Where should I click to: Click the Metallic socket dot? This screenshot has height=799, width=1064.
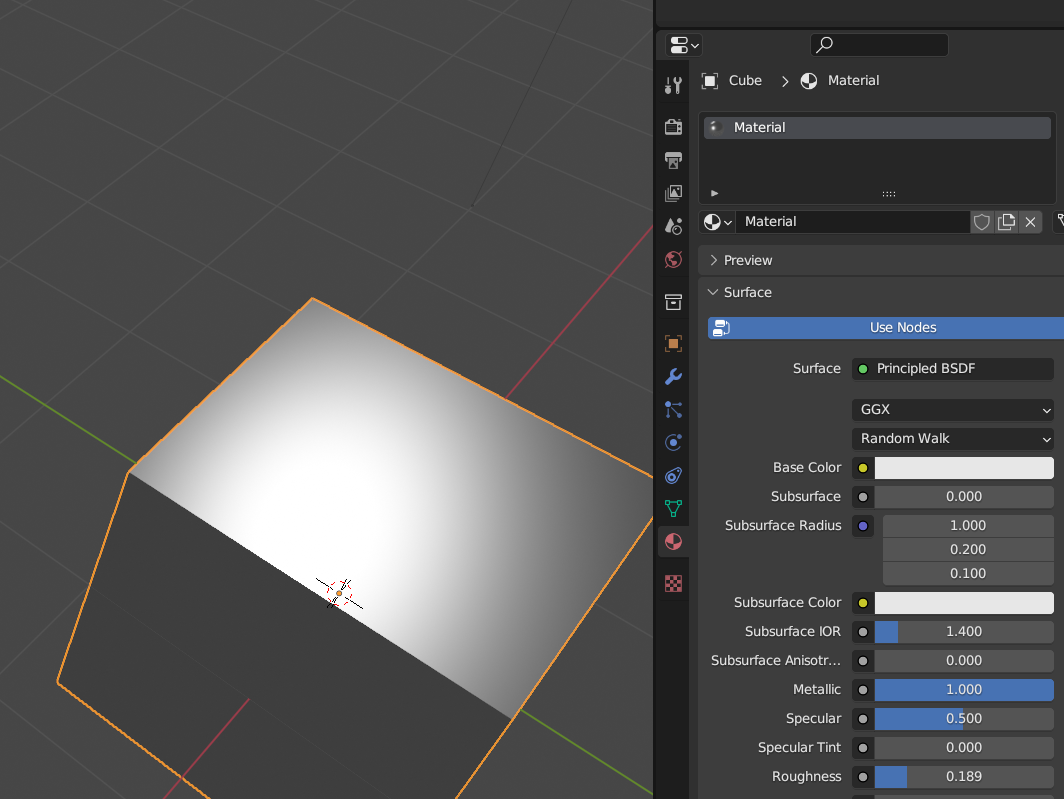click(x=862, y=690)
